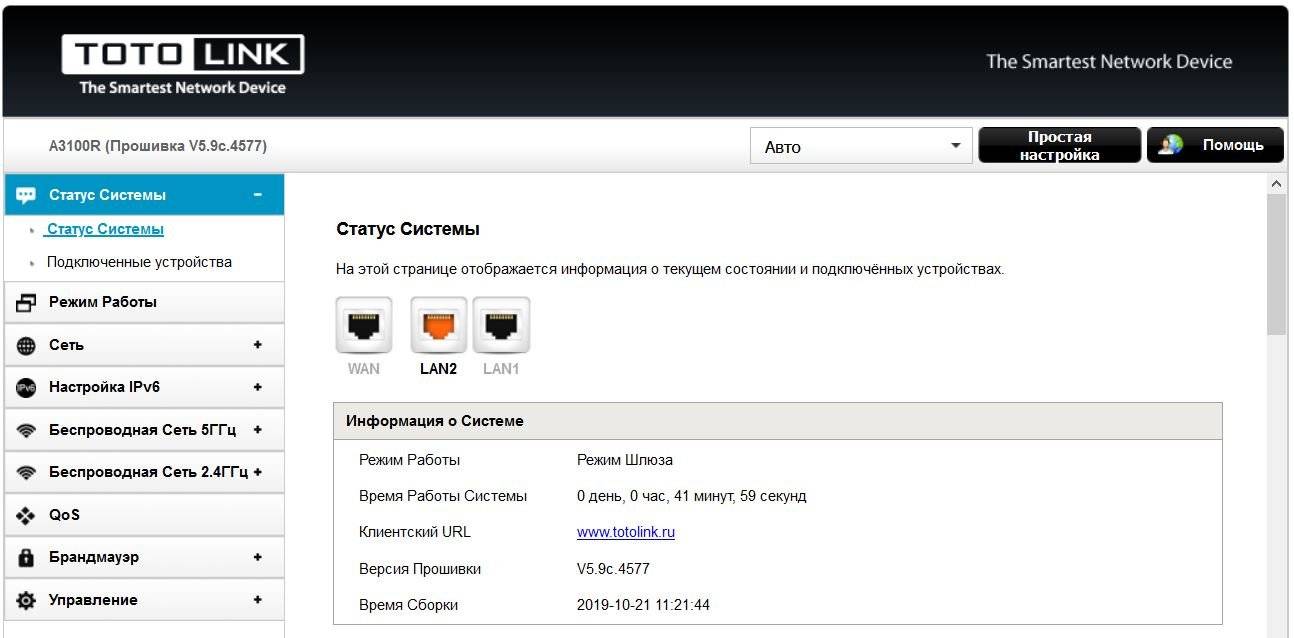The image size is (1294, 638).
Task: Collapse the Статус Системы section
Action: coord(257,195)
